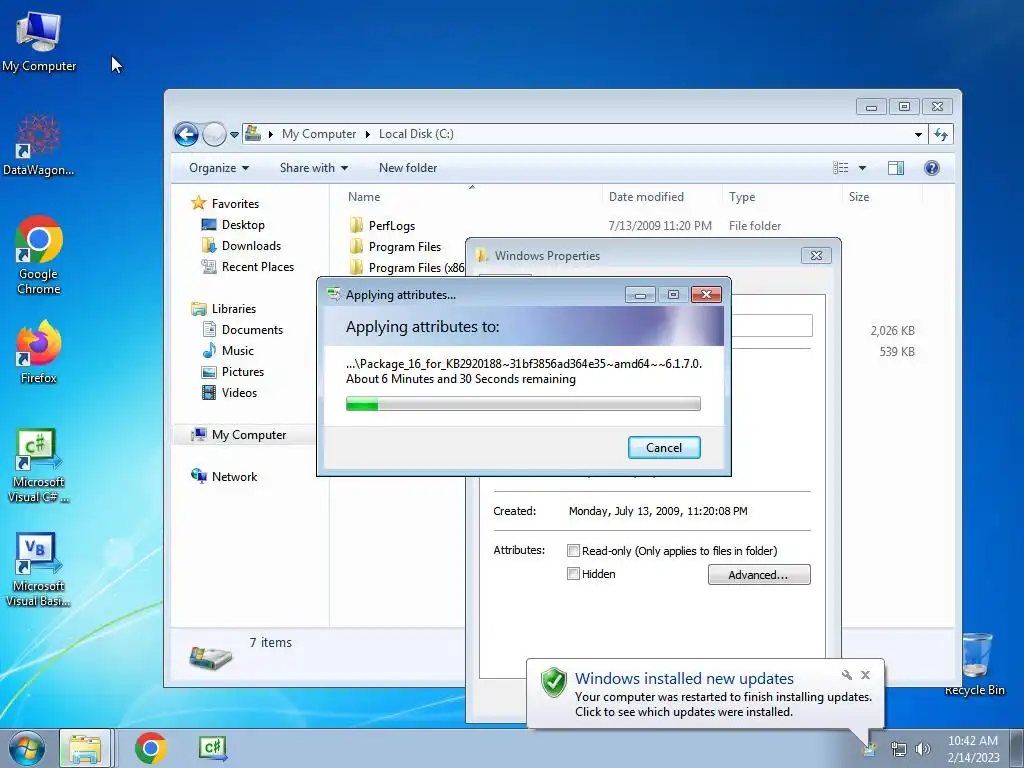Close the Windows Properties dialog
This screenshot has height=768, width=1024.
(816, 255)
